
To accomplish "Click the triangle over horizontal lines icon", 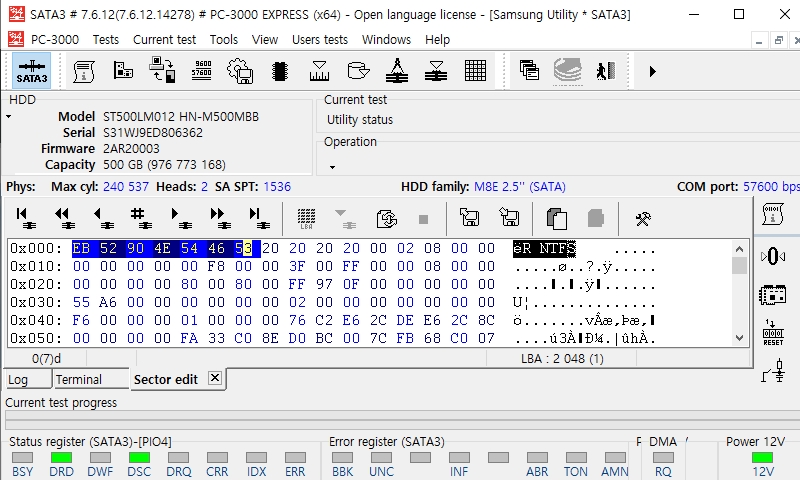I will point(436,71).
